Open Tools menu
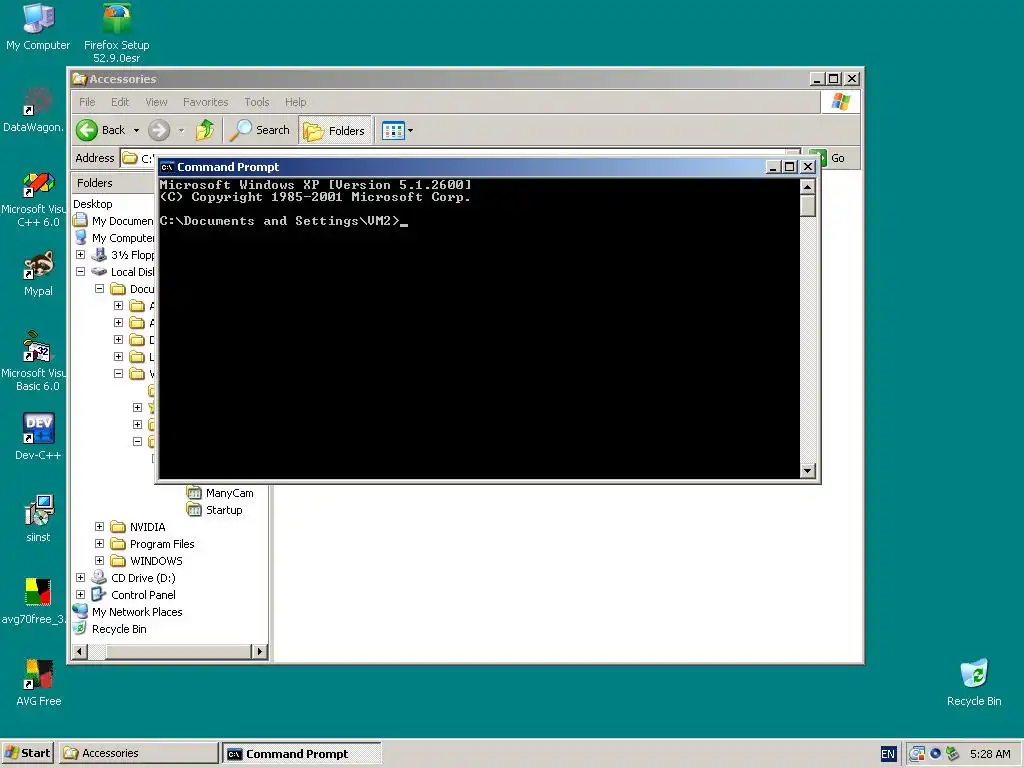The height and width of the screenshot is (768, 1024). click(257, 102)
